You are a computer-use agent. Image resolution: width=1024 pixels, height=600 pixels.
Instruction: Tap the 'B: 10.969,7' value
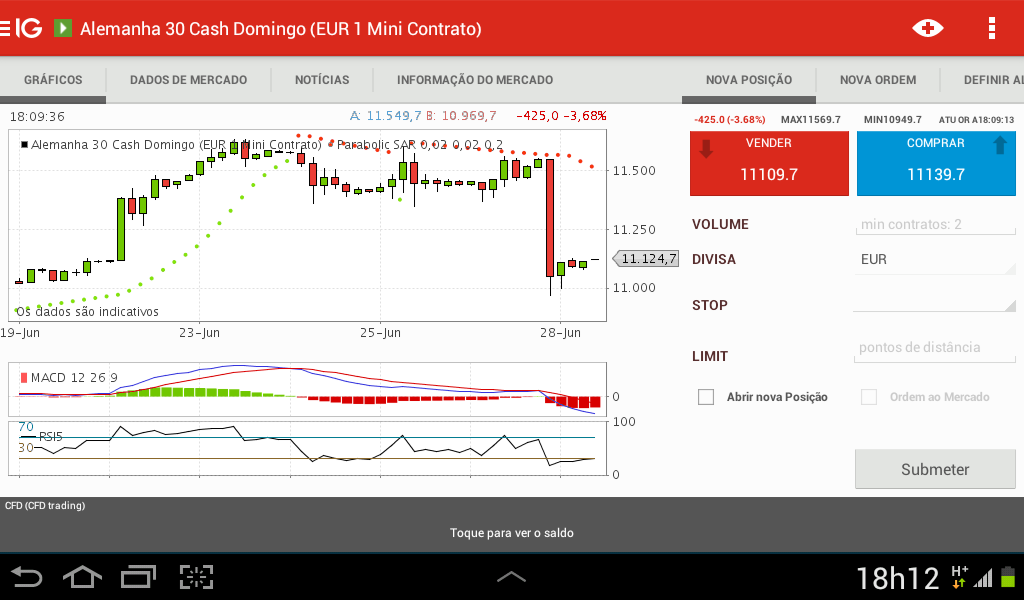coord(461,116)
